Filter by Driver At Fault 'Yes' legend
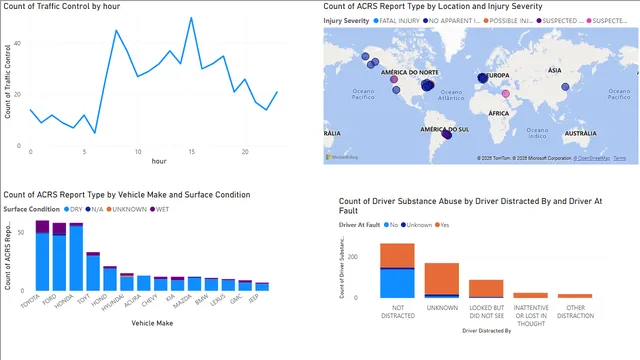 click(442, 225)
